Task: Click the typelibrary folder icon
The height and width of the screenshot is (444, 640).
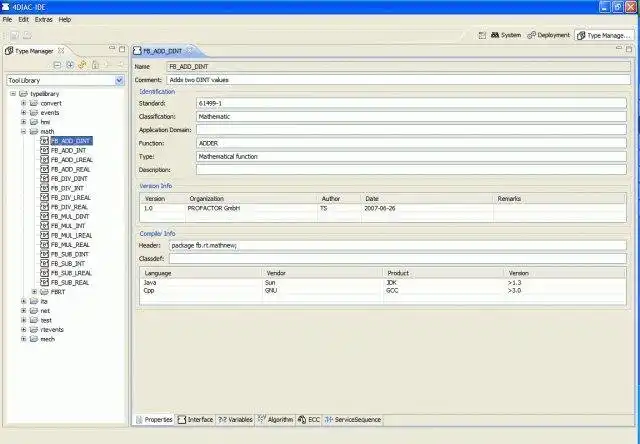Action: click(24, 94)
